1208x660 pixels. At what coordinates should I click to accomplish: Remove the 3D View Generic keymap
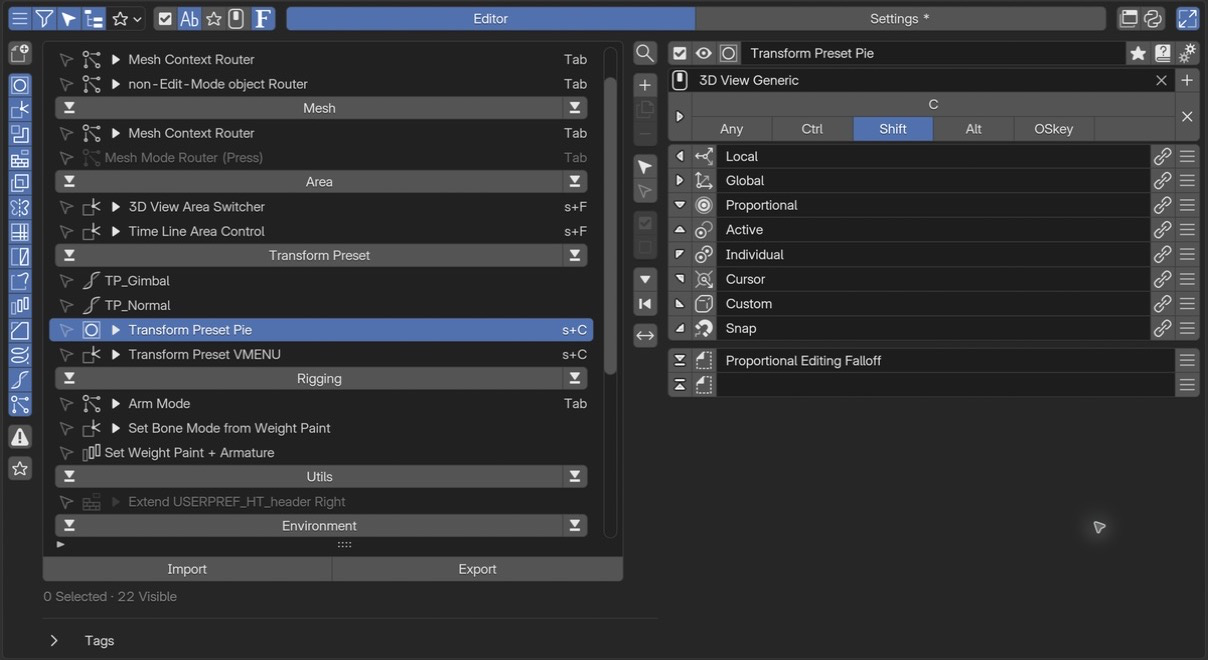tap(1161, 80)
